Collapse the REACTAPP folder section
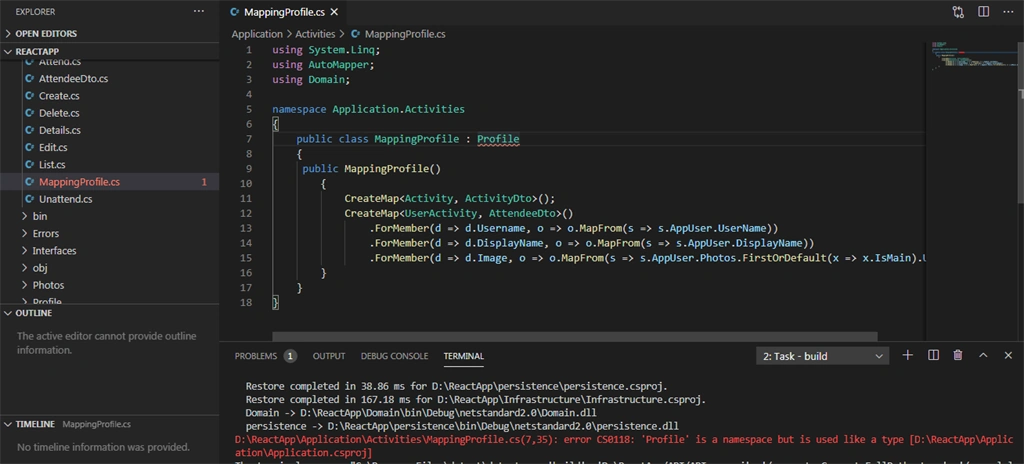 pos(109,51)
